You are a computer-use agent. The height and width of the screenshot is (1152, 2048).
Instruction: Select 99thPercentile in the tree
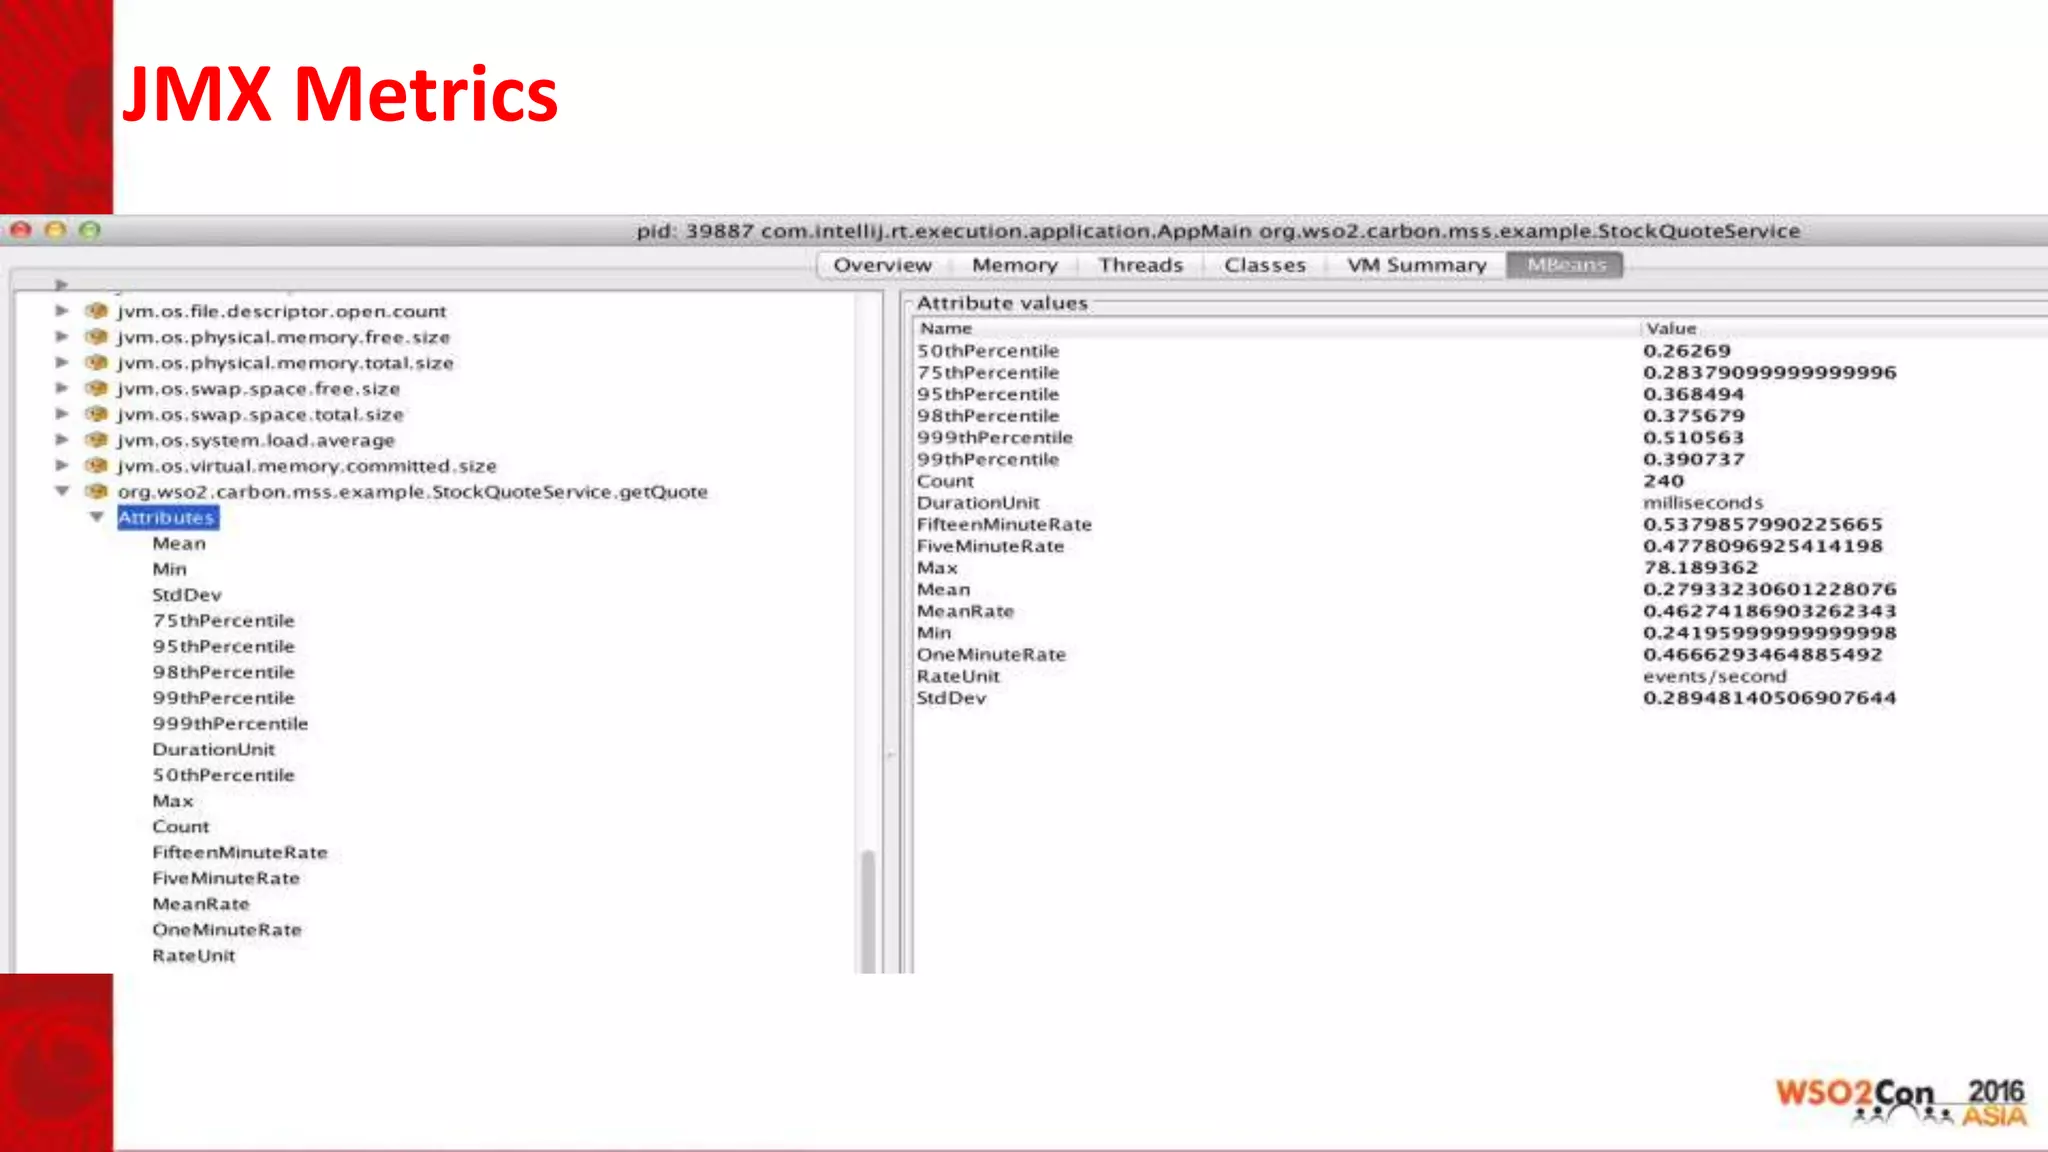point(223,698)
